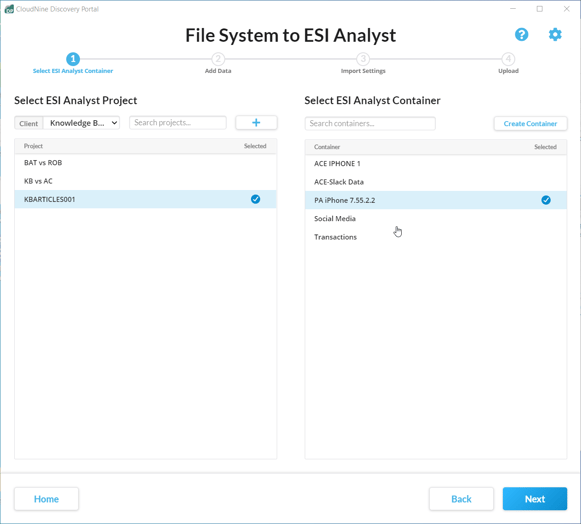The height and width of the screenshot is (524, 581).
Task: Select the KB vs AC project
Action: (146, 181)
